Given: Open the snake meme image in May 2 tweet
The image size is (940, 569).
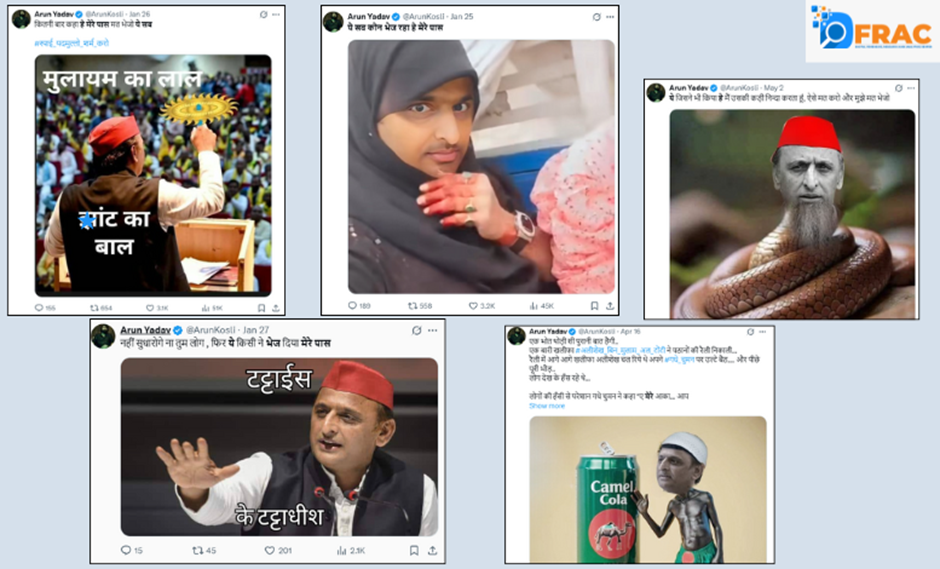Looking at the screenshot, I should pyautogui.click(x=792, y=213).
